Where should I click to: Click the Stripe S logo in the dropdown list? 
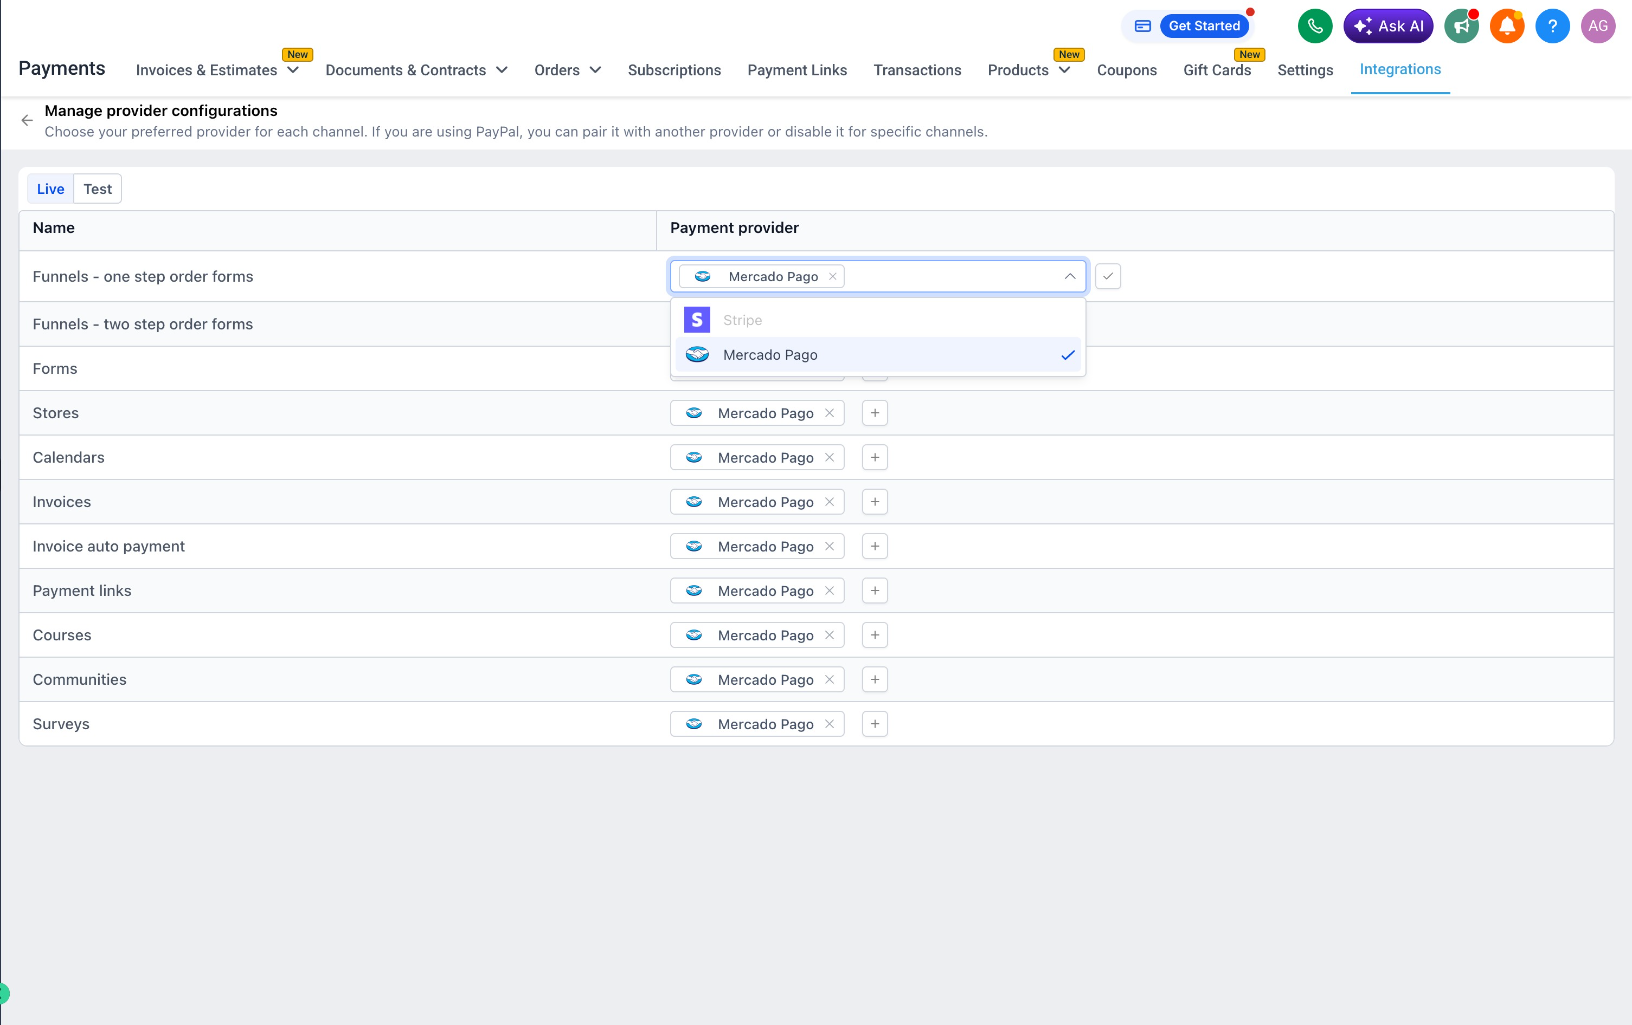(697, 320)
